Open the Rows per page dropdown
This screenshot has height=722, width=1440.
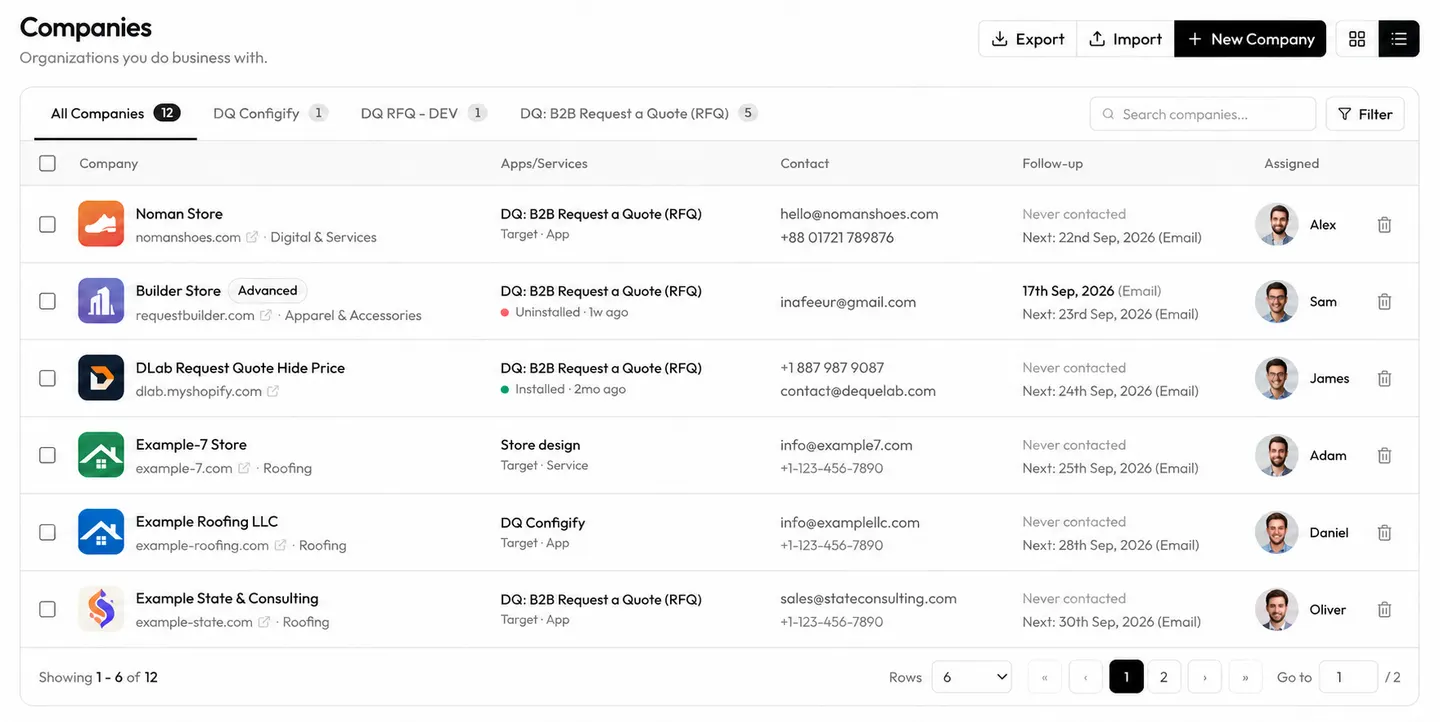click(x=971, y=677)
